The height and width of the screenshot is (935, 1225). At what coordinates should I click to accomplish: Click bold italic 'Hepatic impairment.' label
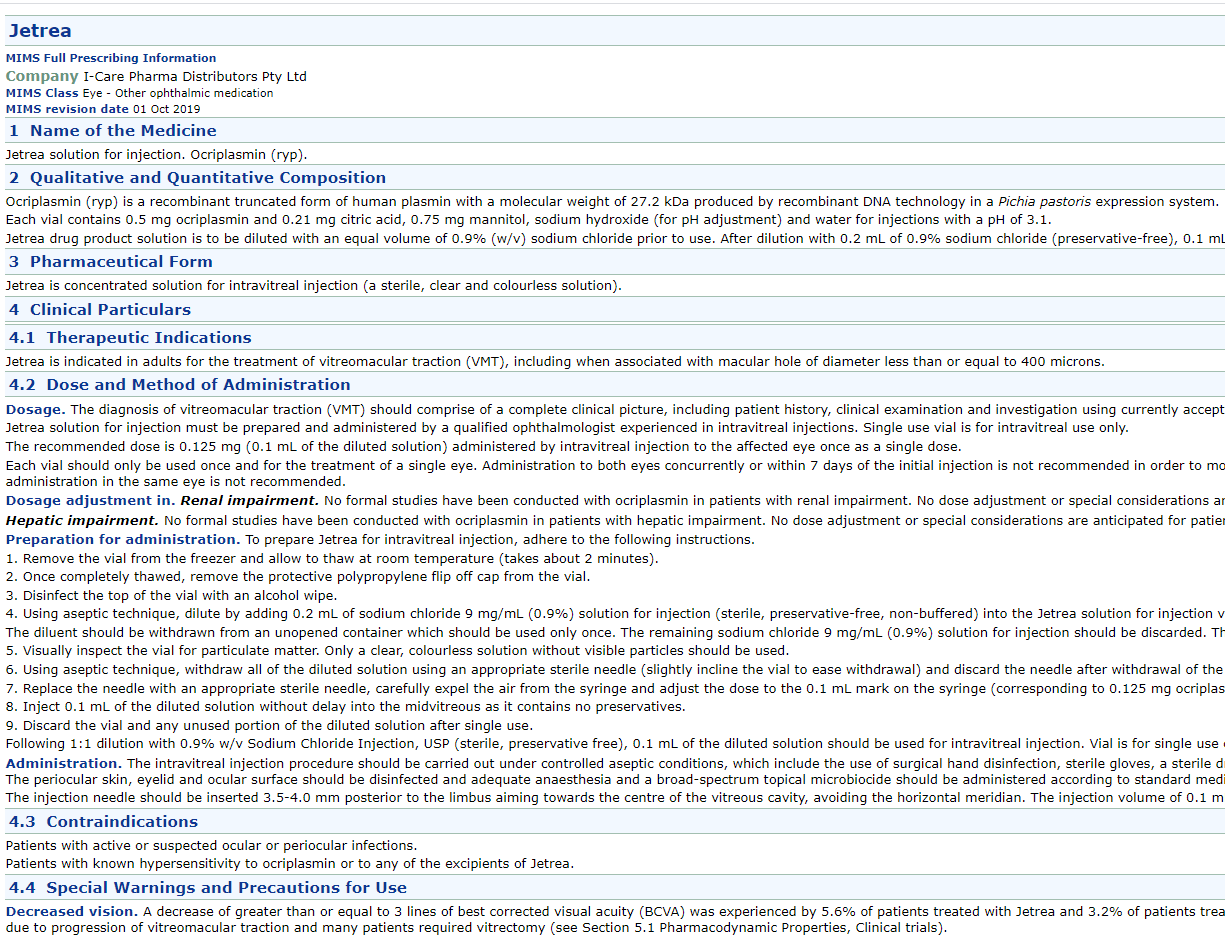(82, 521)
